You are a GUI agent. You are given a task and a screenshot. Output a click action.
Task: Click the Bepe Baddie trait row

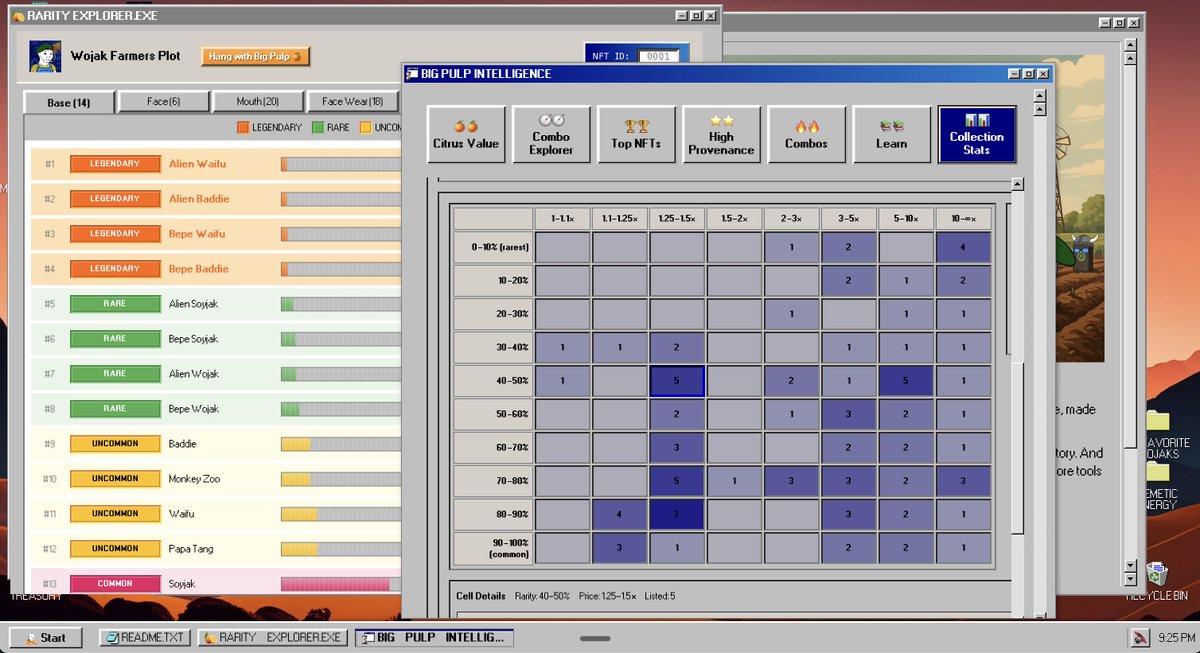click(x=215, y=269)
